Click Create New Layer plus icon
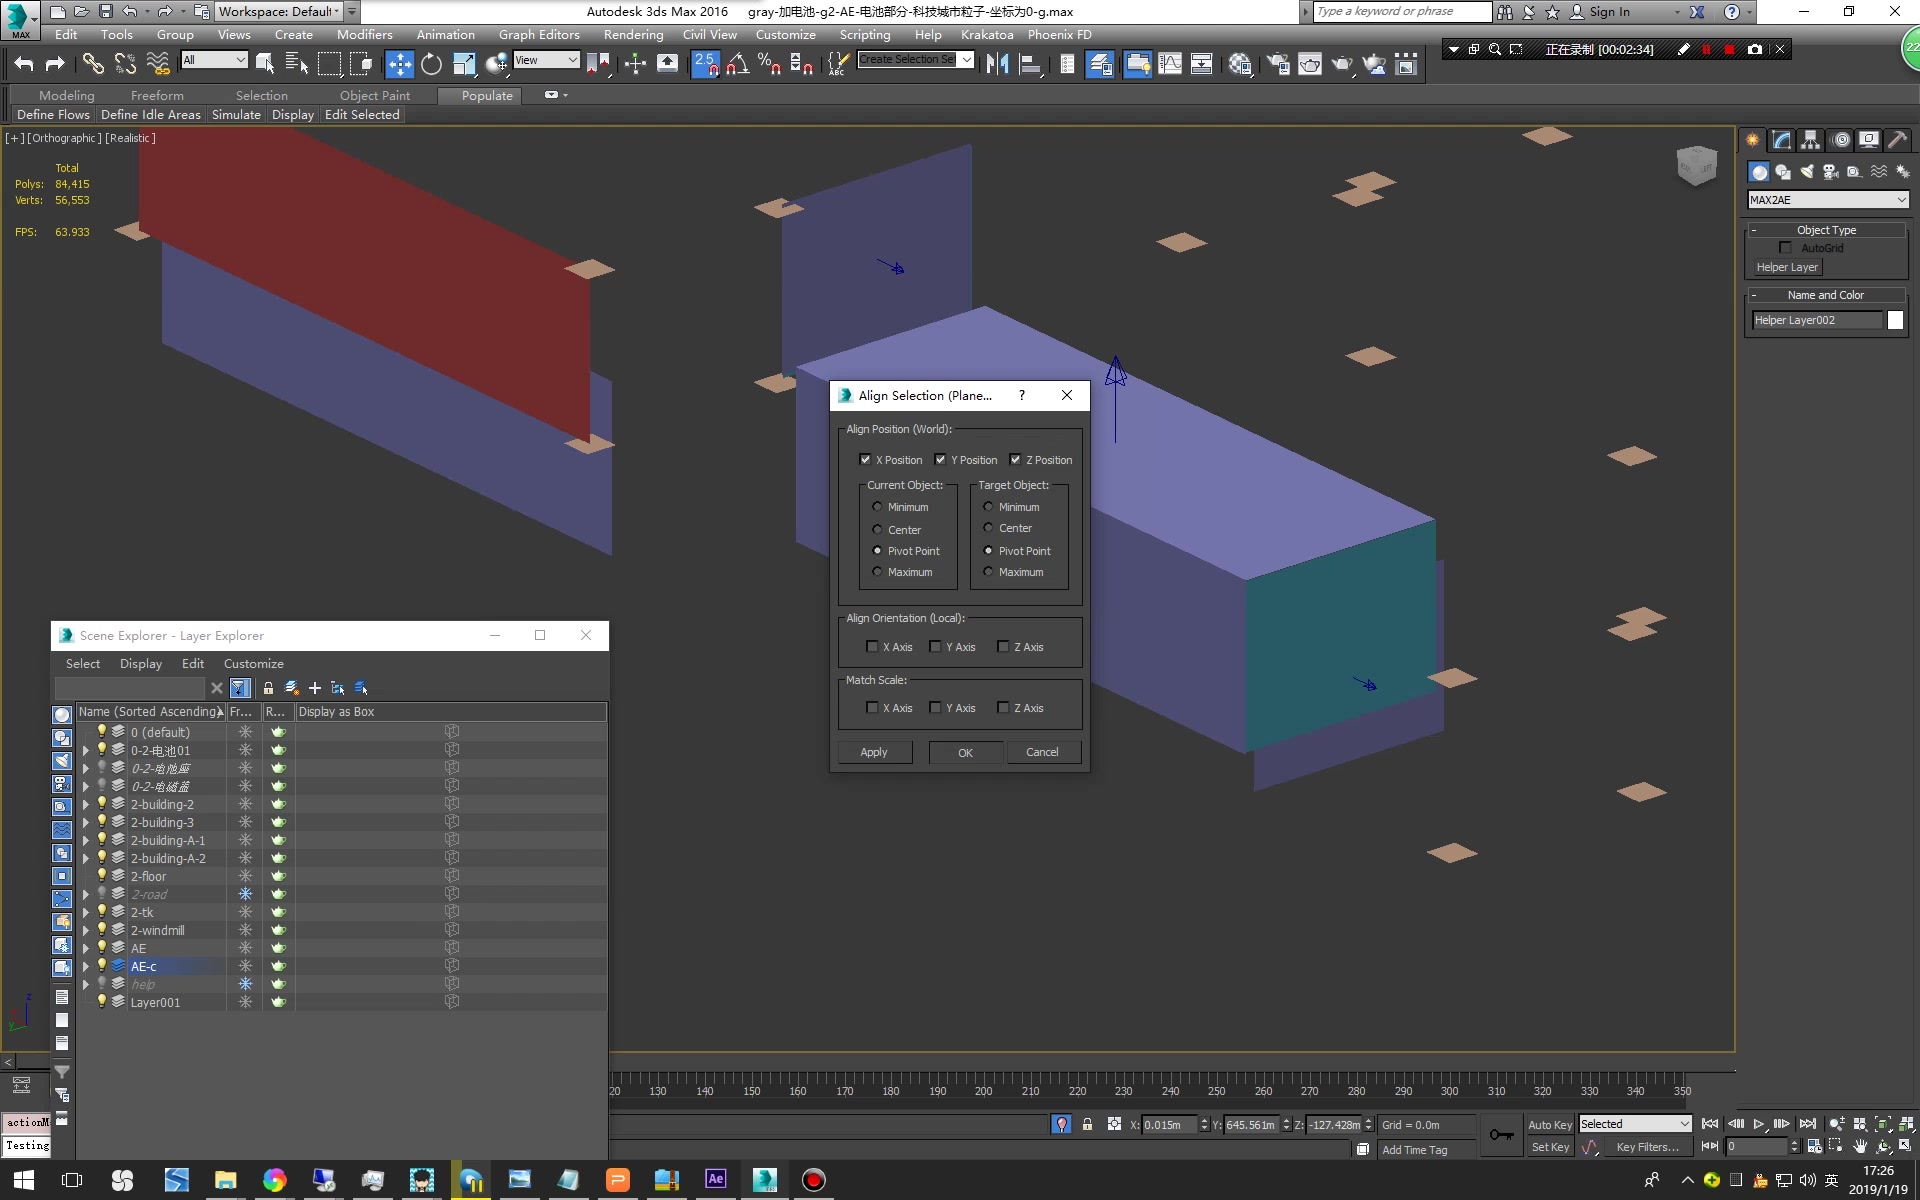This screenshot has width=1920, height=1200. coord(315,688)
